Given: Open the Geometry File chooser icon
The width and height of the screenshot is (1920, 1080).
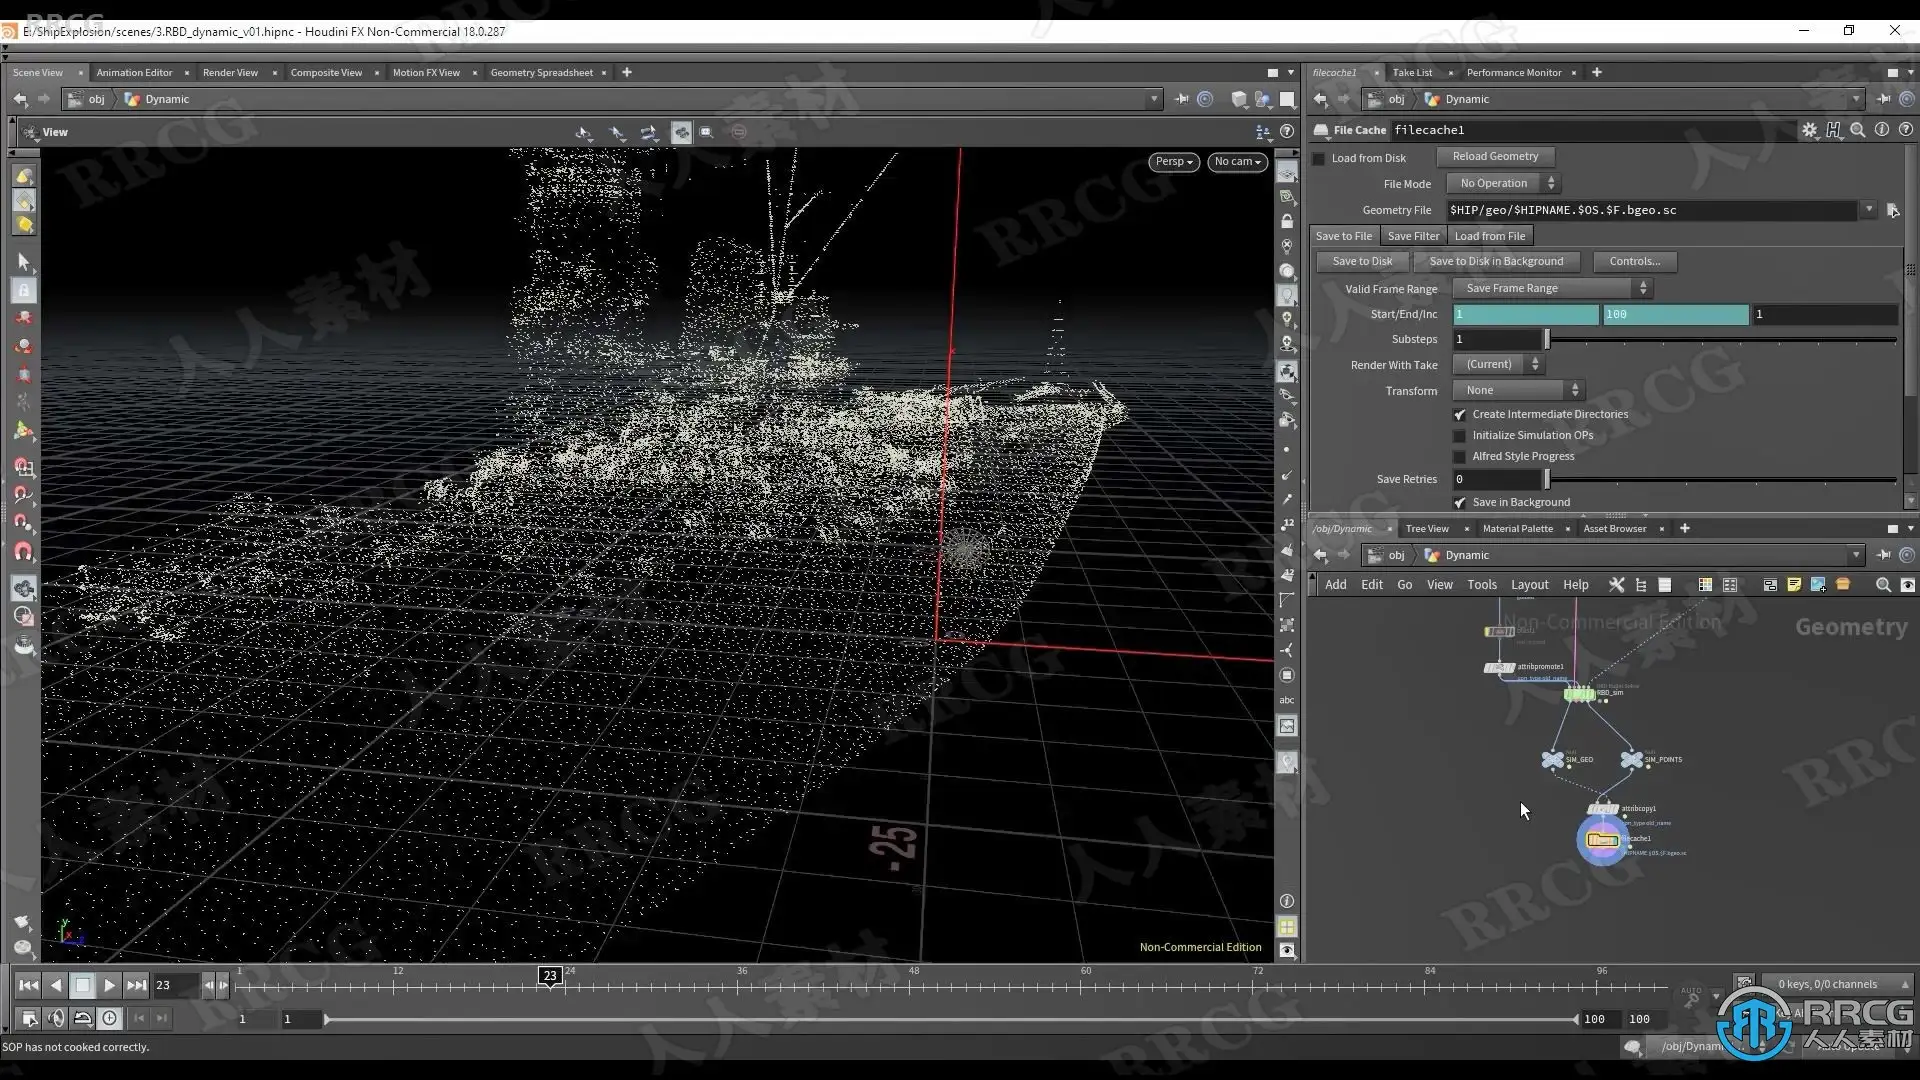Looking at the screenshot, I should pos(1892,210).
